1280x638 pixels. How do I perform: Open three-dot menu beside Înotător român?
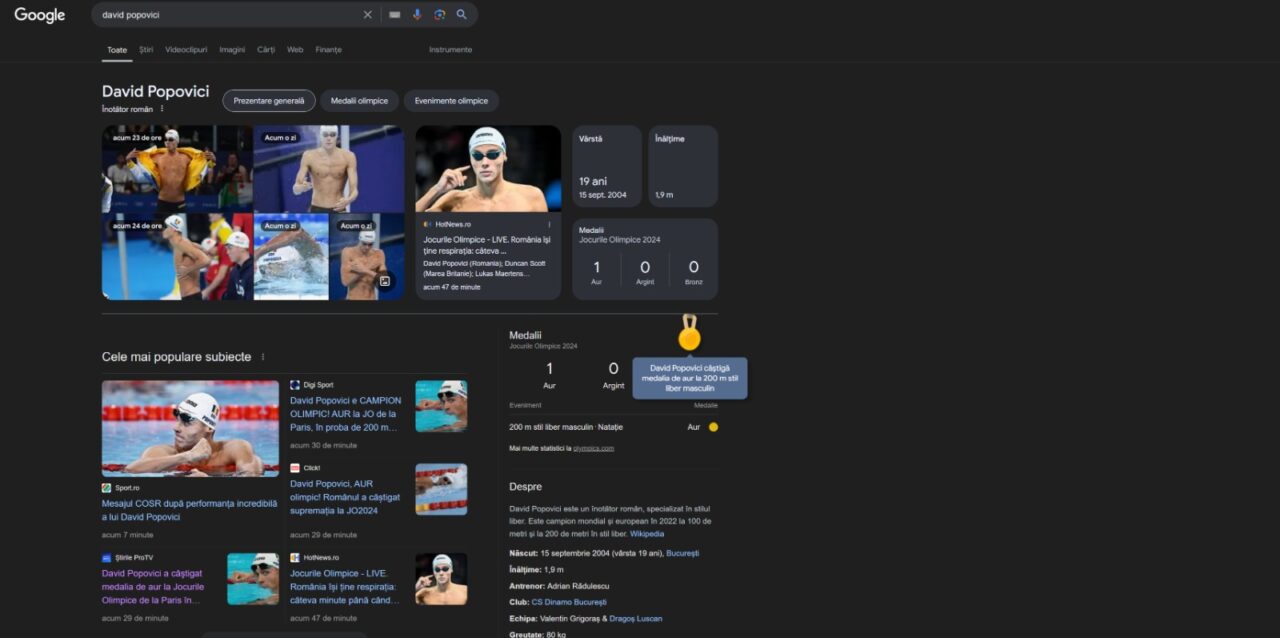(x=162, y=109)
